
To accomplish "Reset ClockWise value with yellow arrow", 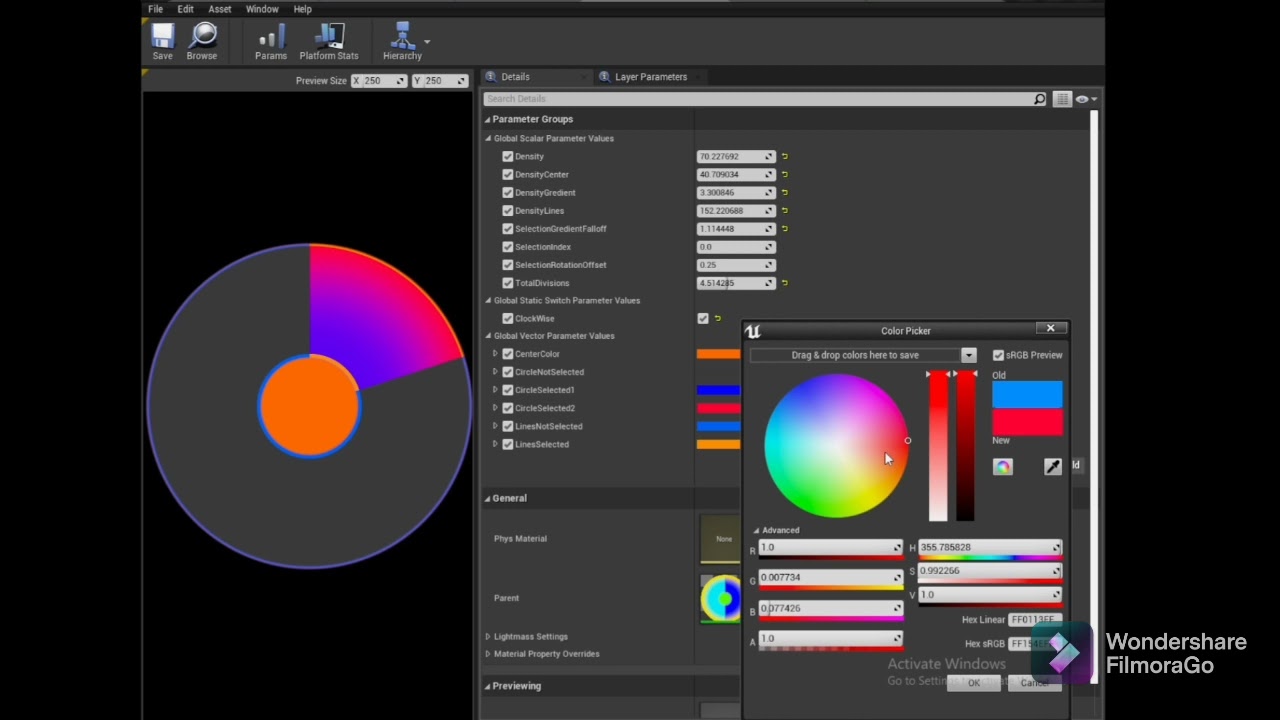I will [x=717, y=318].
